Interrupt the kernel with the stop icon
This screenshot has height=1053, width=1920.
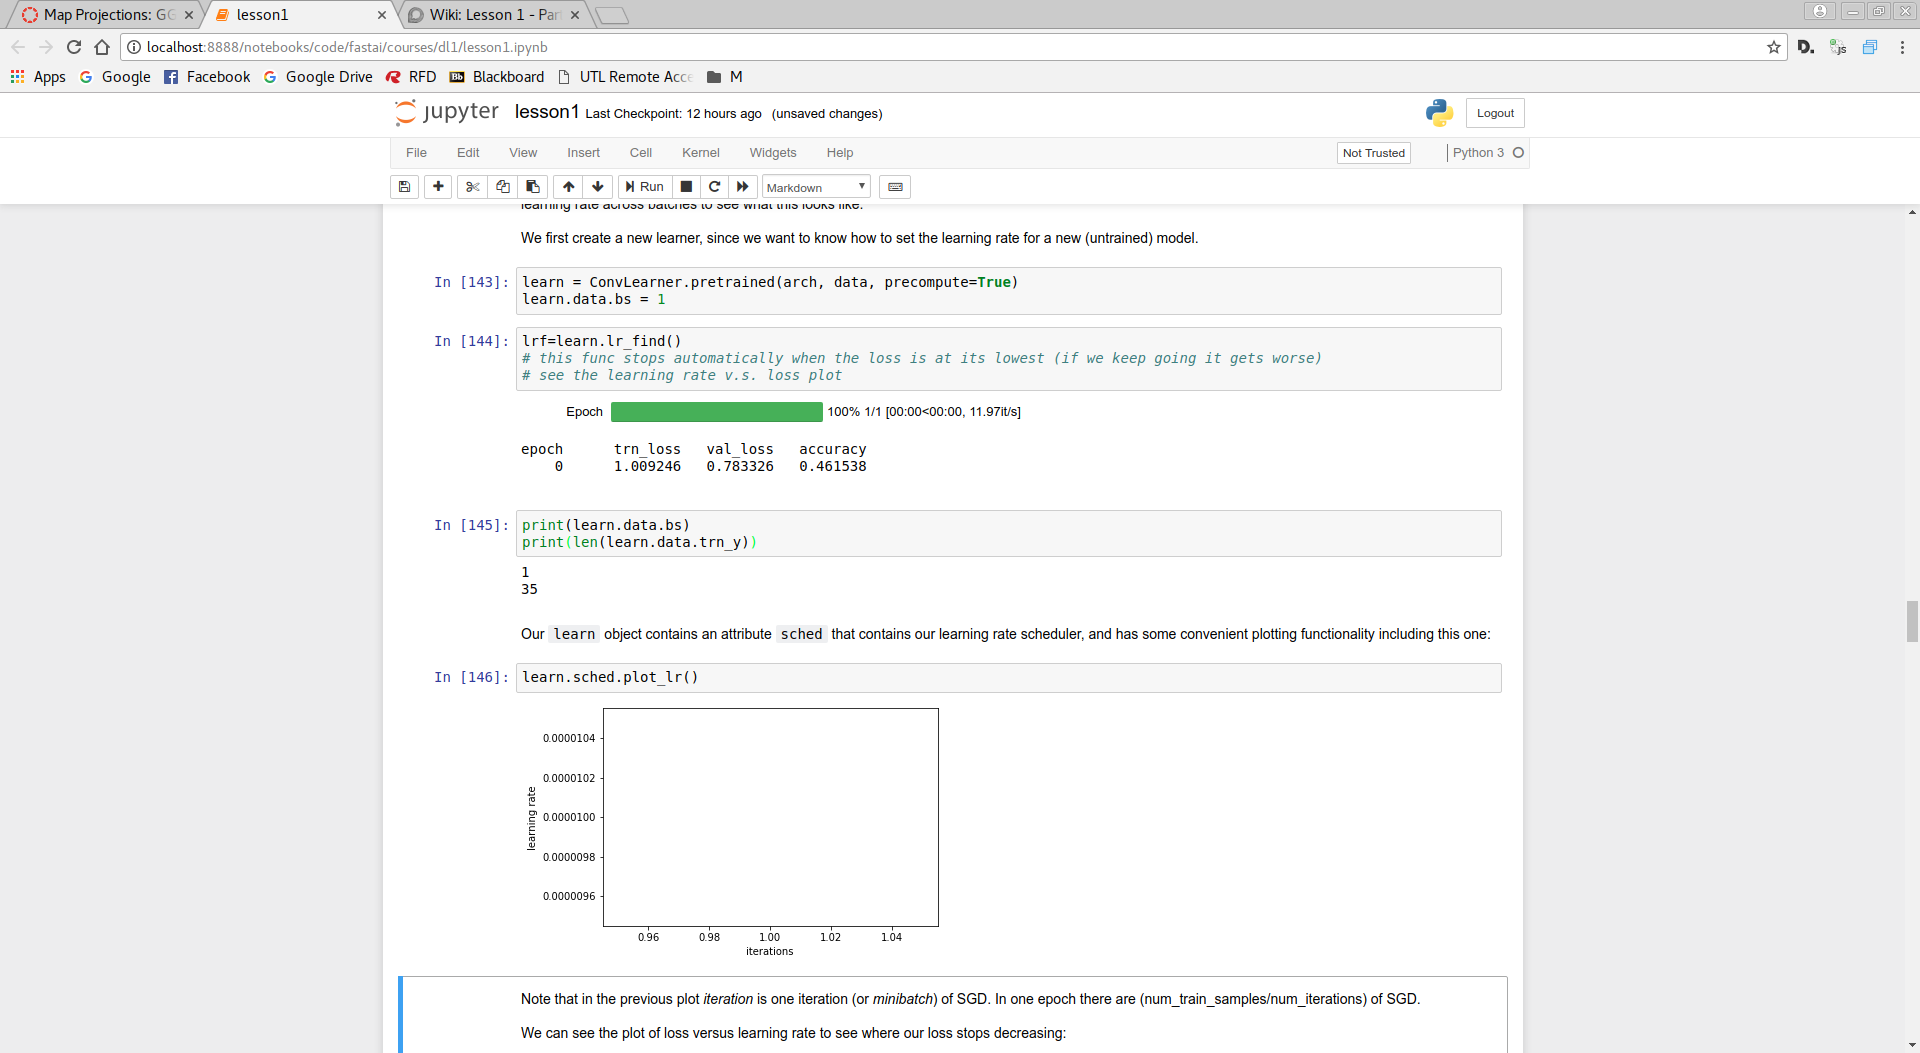[x=686, y=187]
